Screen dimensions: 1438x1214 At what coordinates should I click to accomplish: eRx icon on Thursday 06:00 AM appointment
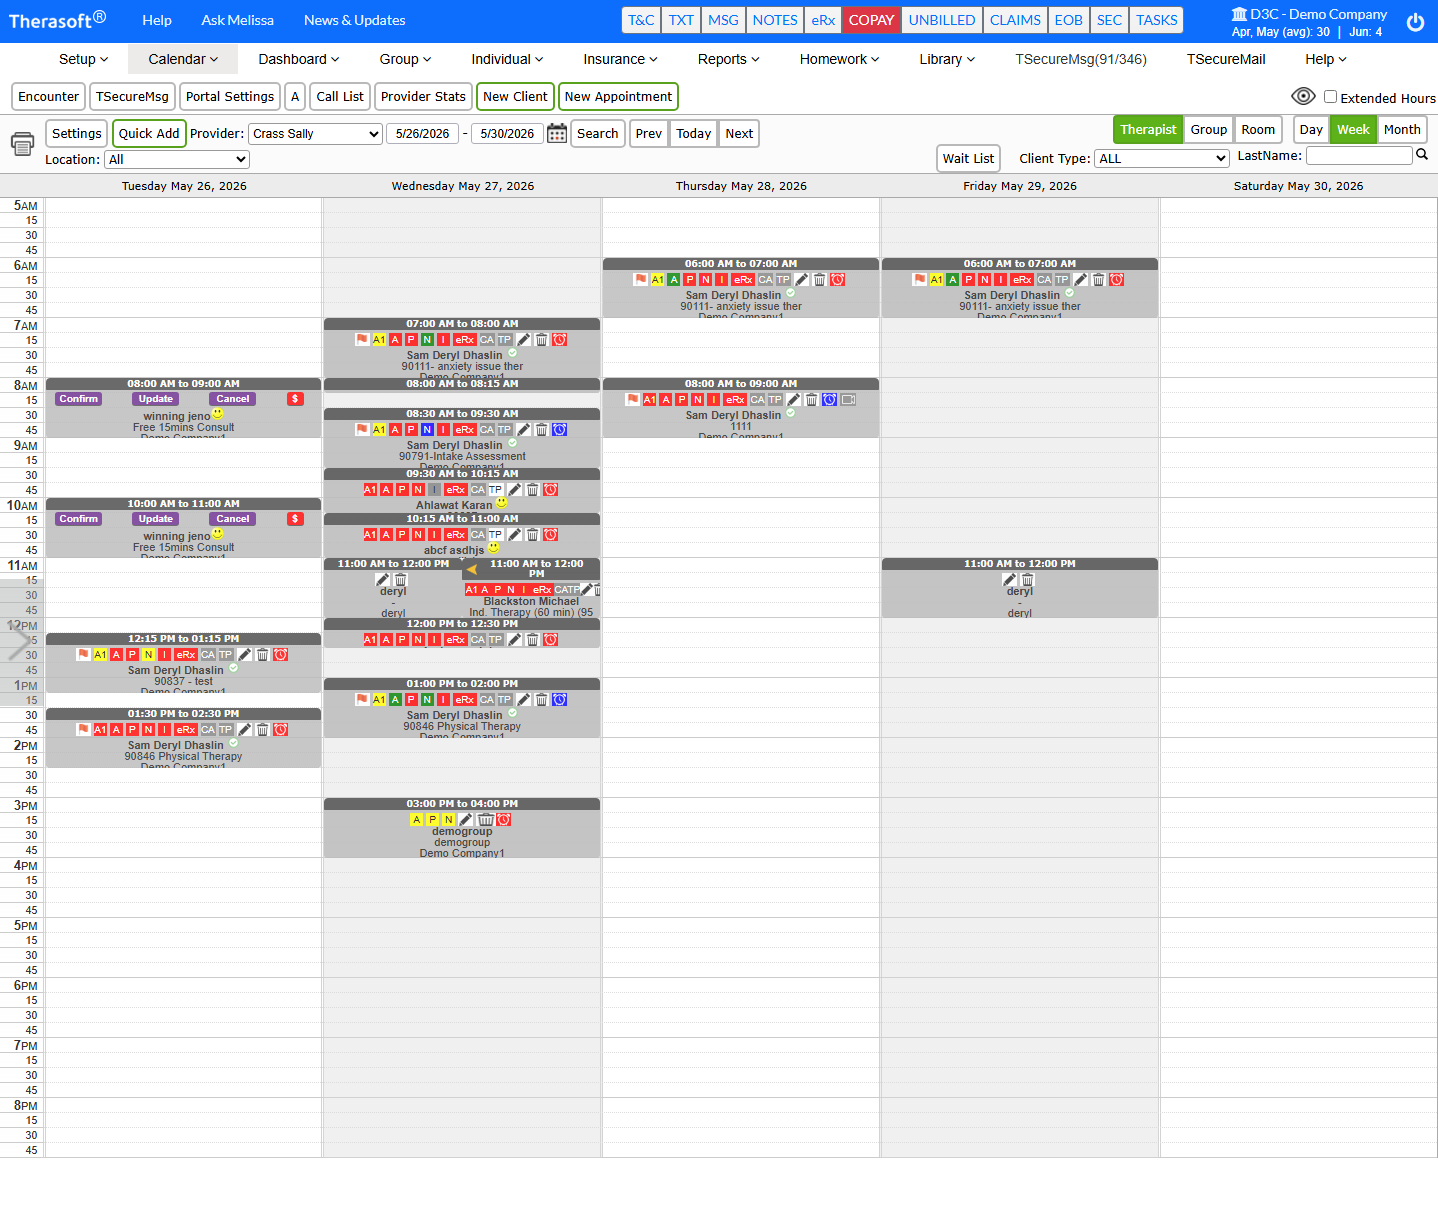(x=743, y=280)
